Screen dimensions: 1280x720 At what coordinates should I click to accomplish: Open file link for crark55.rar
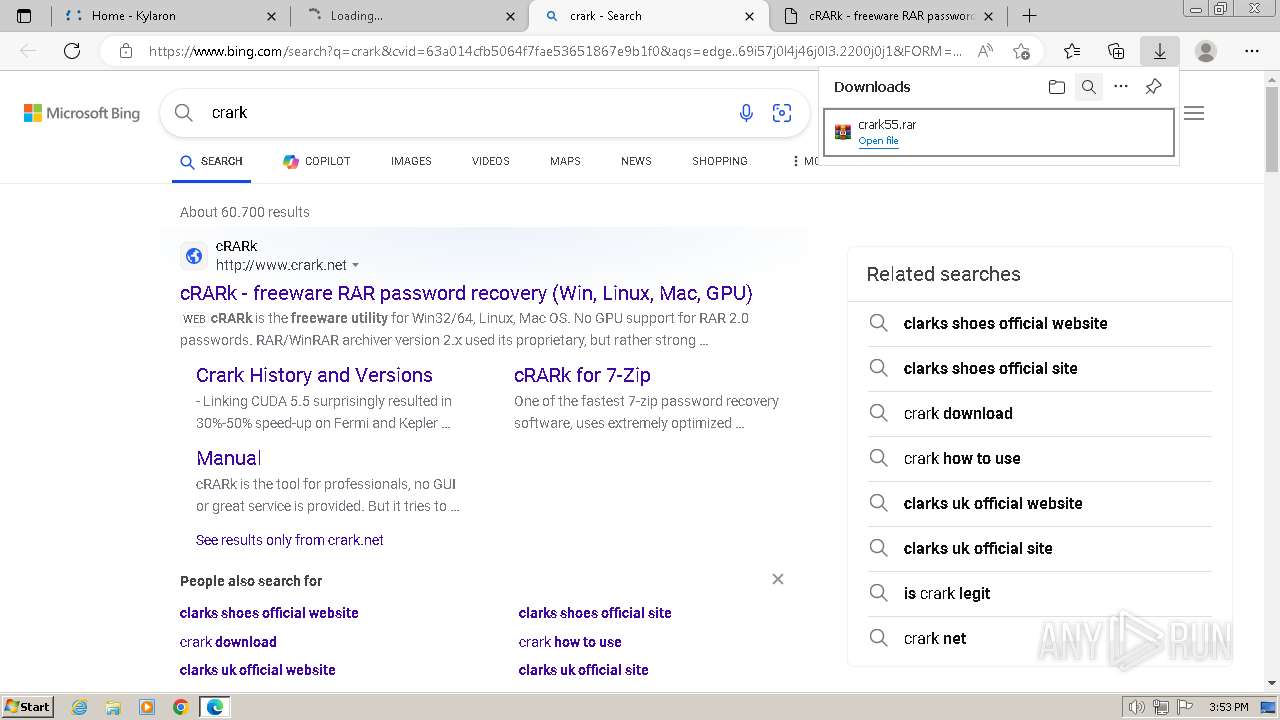pos(878,141)
